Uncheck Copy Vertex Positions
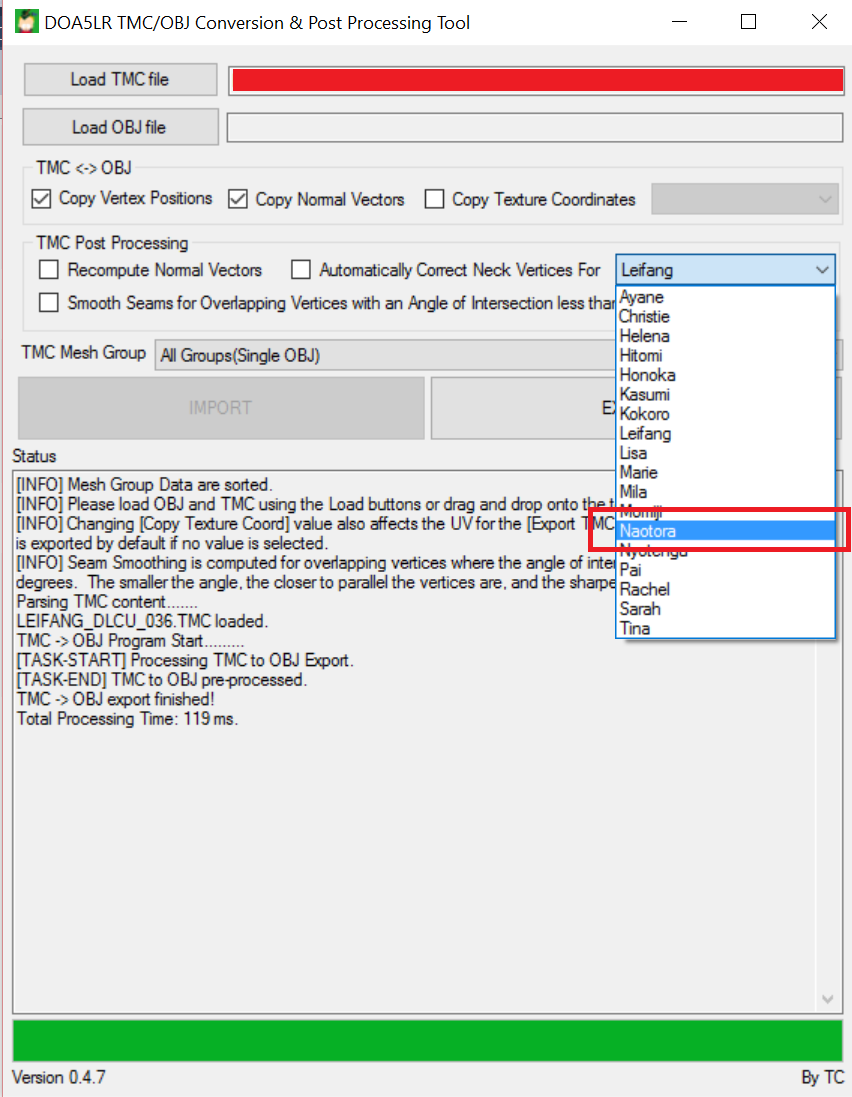The height and width of the screenshot is (1097, 852). pos(40,199)
